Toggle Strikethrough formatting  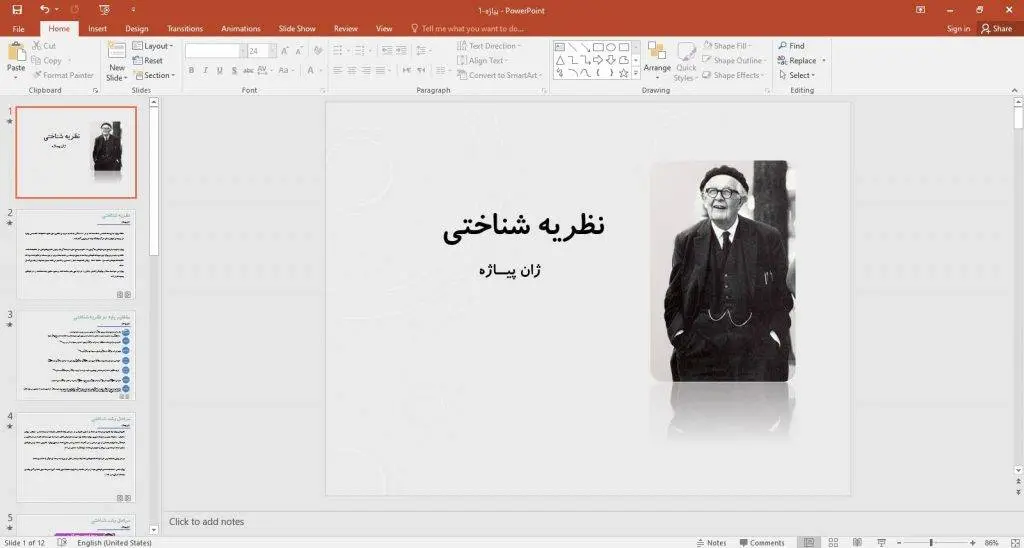pos(248,71)
